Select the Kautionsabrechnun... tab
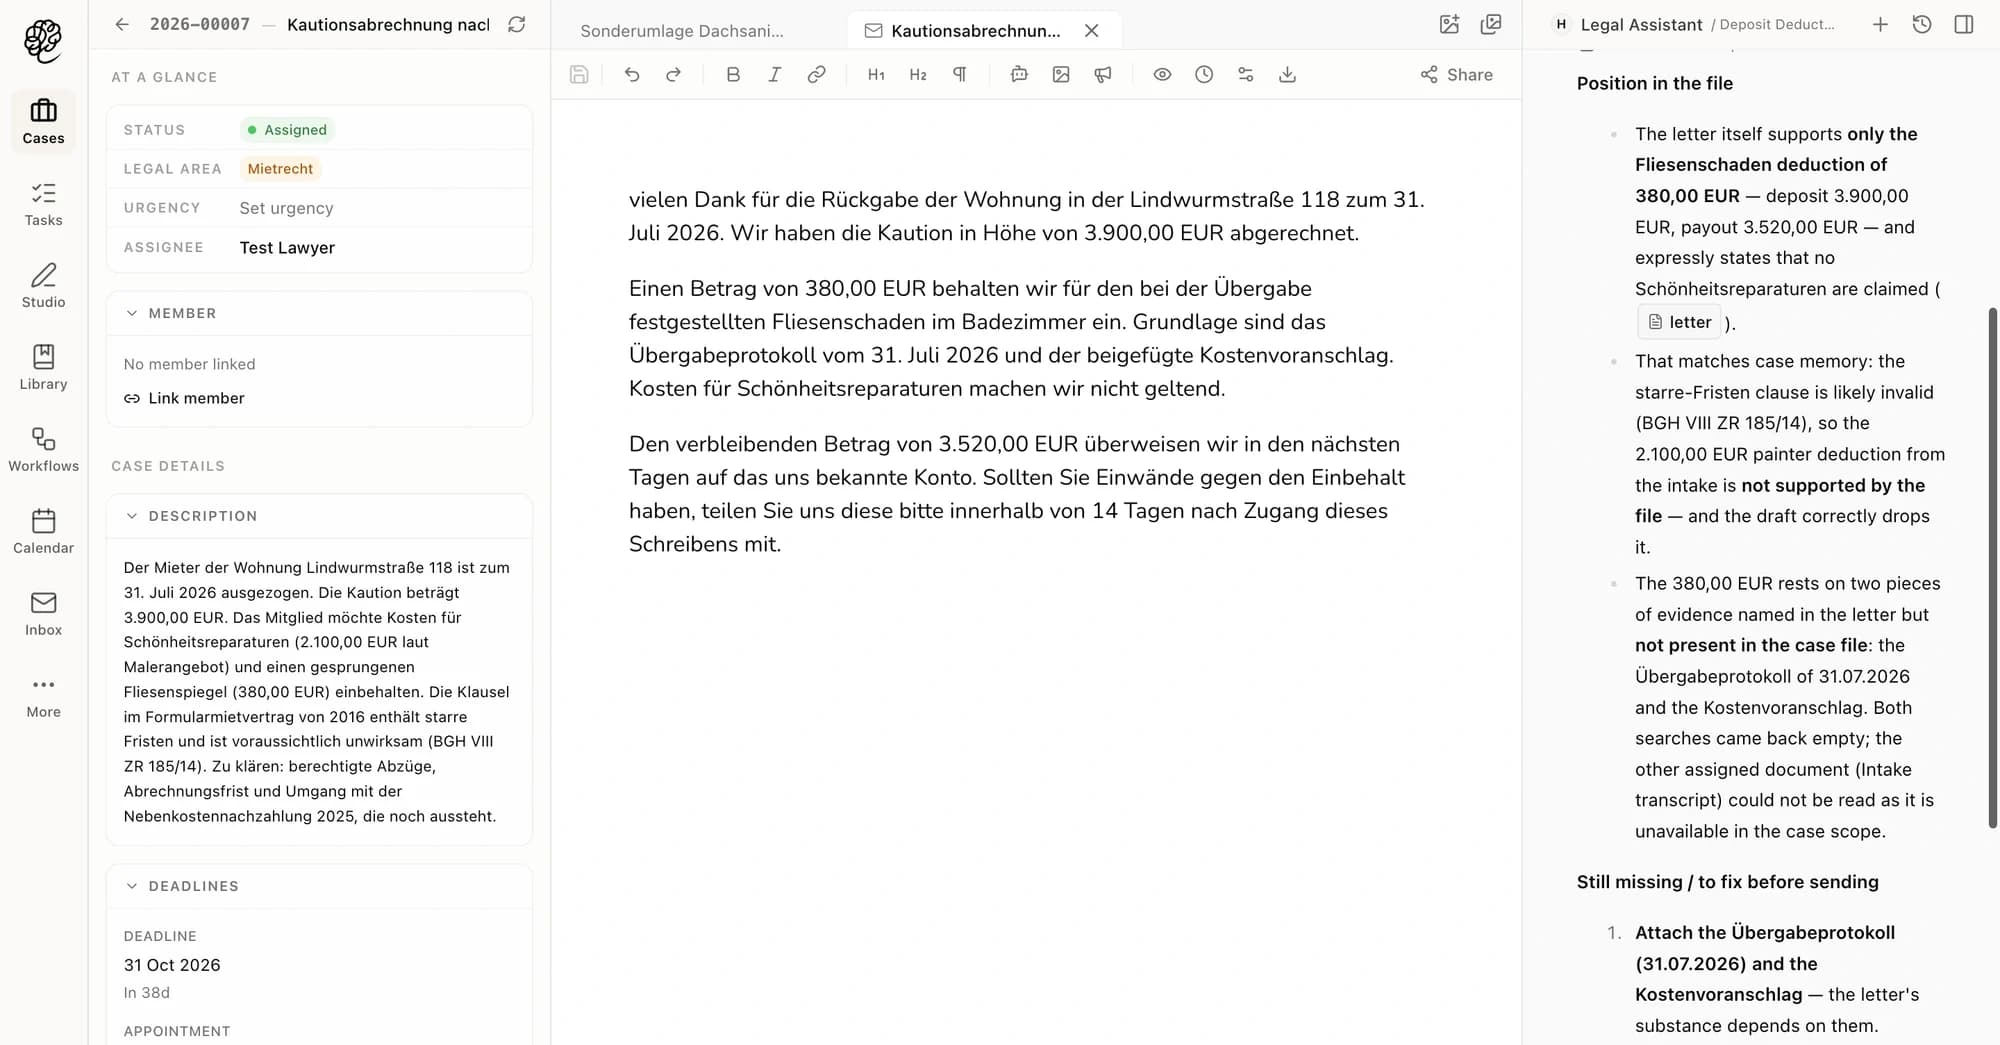The width and height of the screenshot is (2000, 1045). (x=975, y=31)
